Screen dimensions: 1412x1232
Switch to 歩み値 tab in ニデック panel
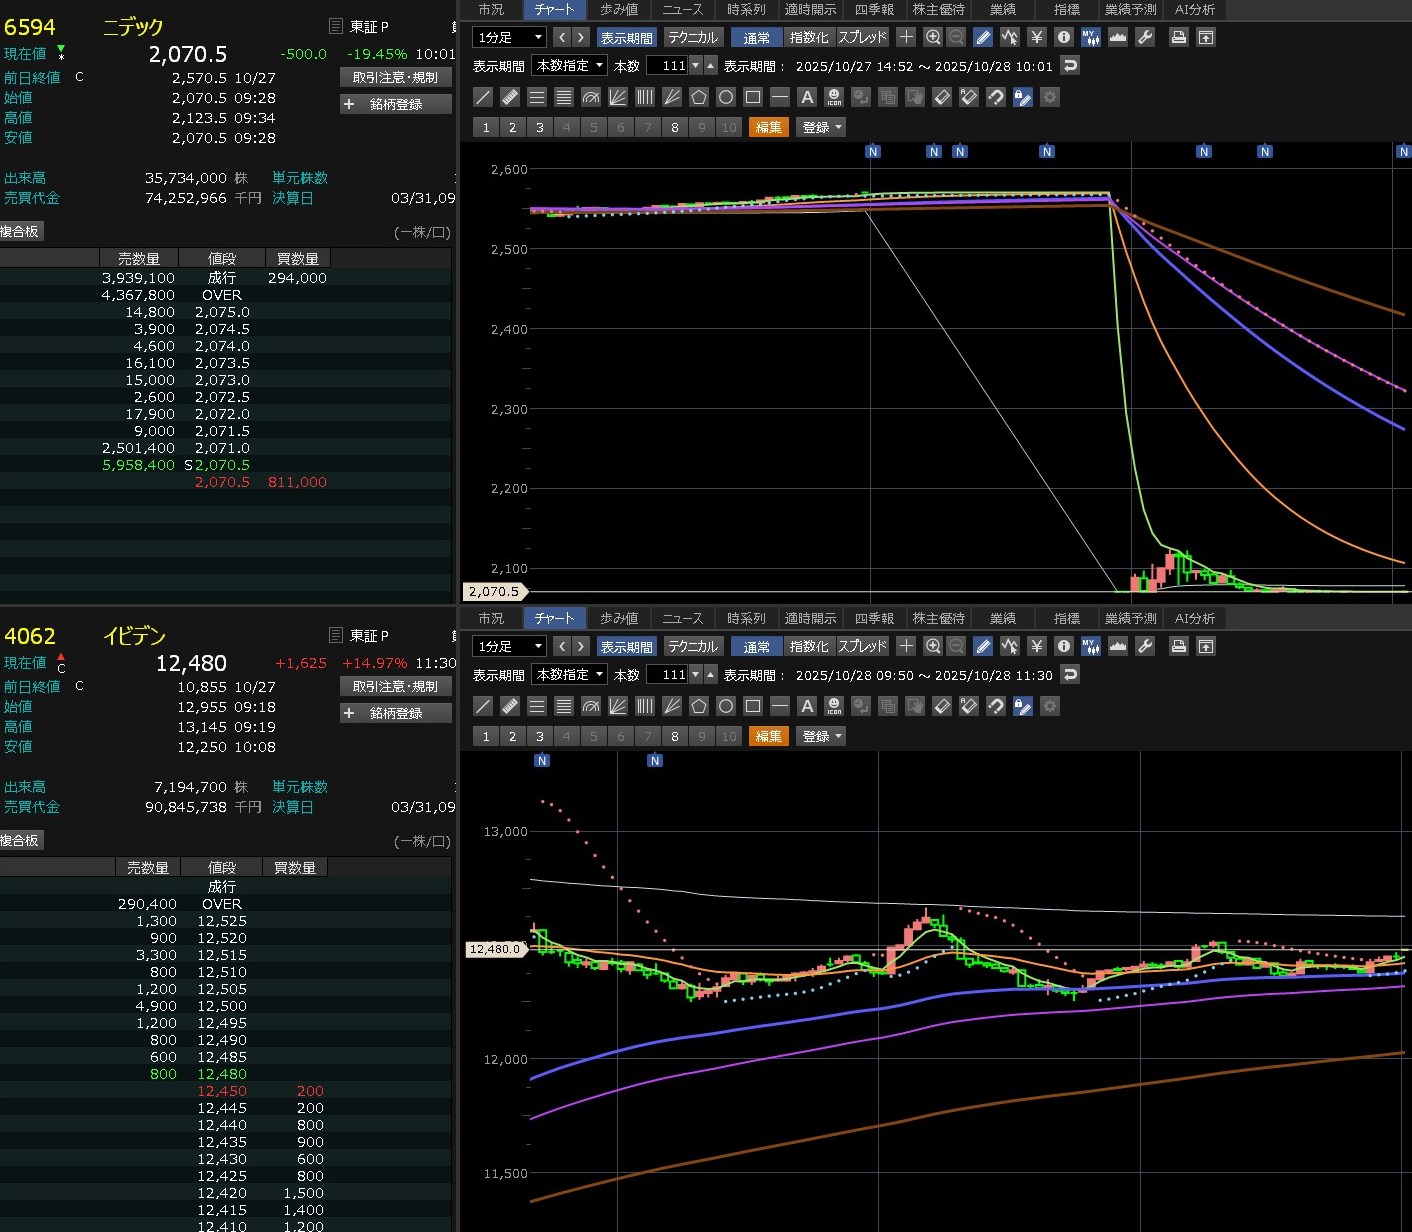[618, 9]
